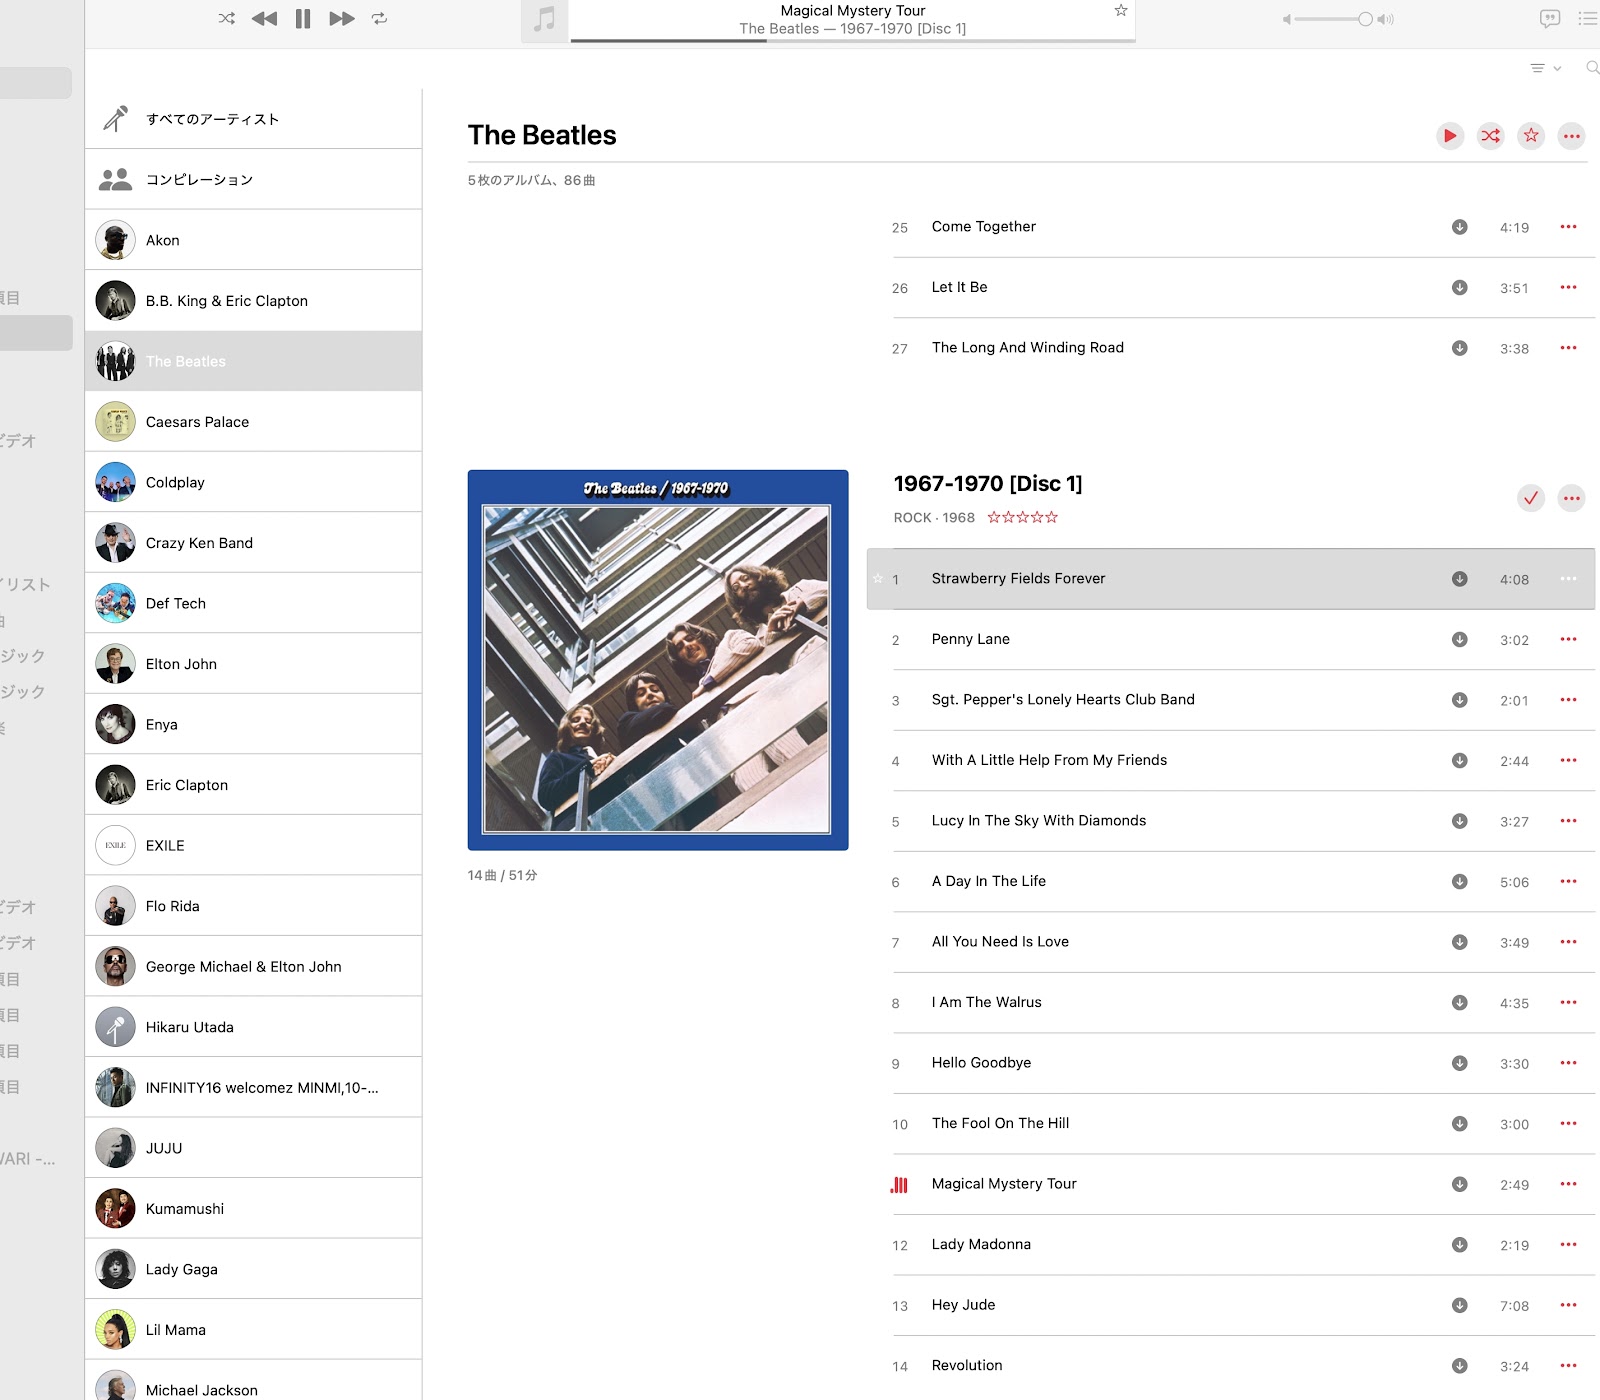The image size is (1600, 1400).
Task: Click the 1967-1970 album artwork
Action: coord(658,660)
